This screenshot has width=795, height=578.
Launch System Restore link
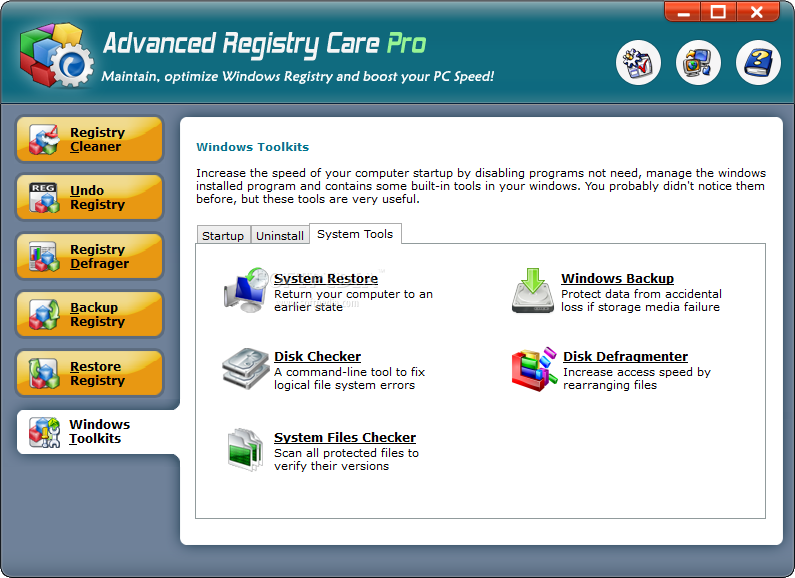coord(326,278)
